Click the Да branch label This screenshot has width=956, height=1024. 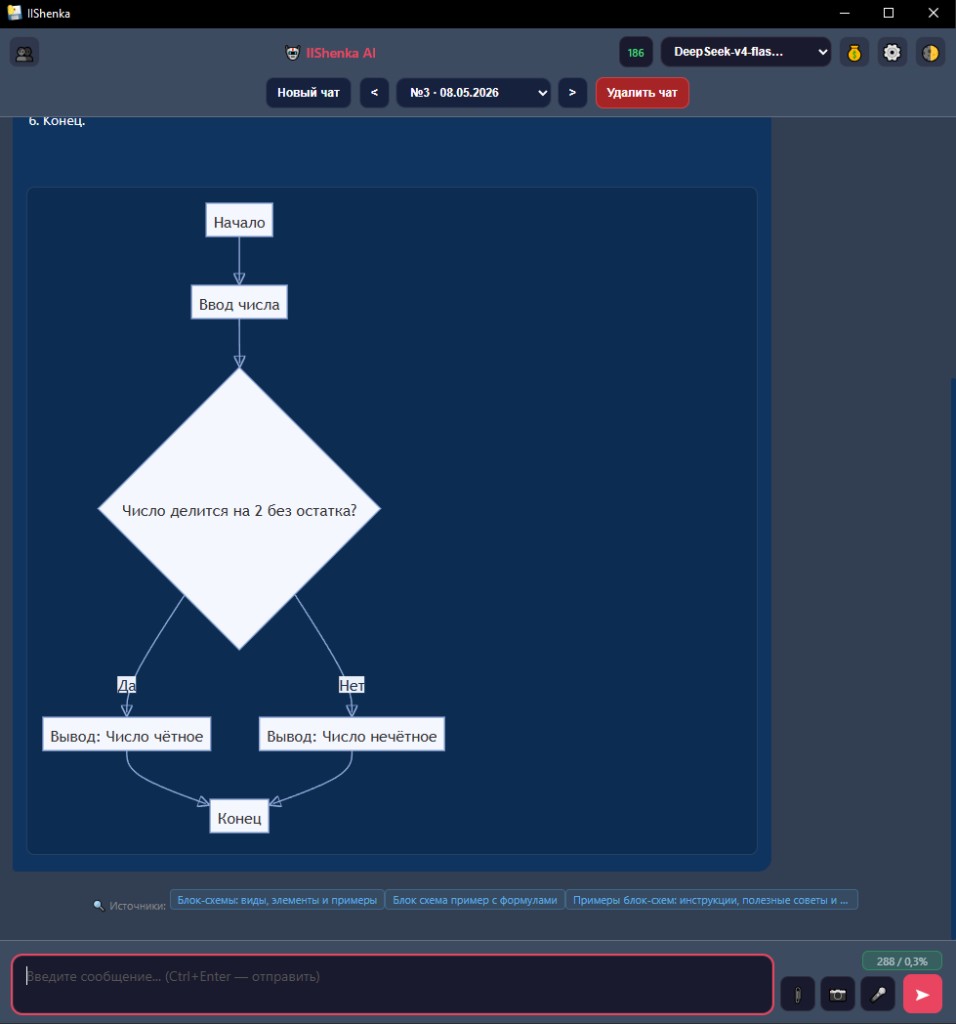pos(127,685)
